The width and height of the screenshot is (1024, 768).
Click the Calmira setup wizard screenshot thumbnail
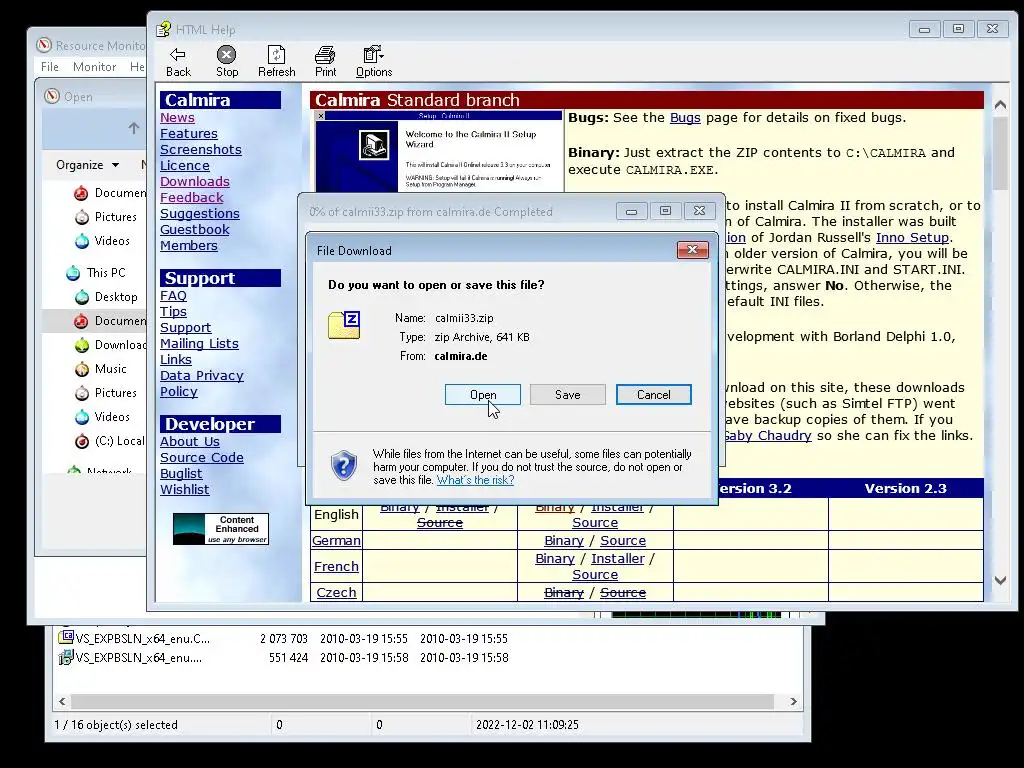click(439, 152)
